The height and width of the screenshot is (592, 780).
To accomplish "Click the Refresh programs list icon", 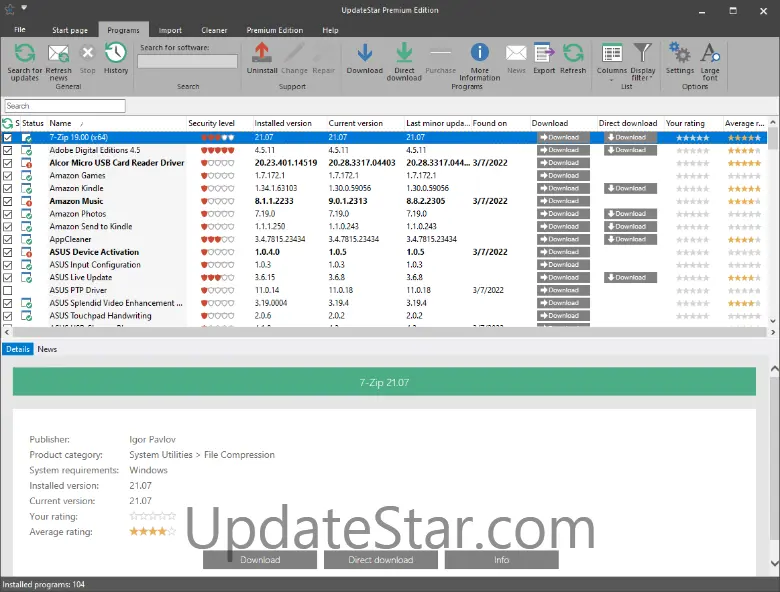I will [x=573, y=53].
